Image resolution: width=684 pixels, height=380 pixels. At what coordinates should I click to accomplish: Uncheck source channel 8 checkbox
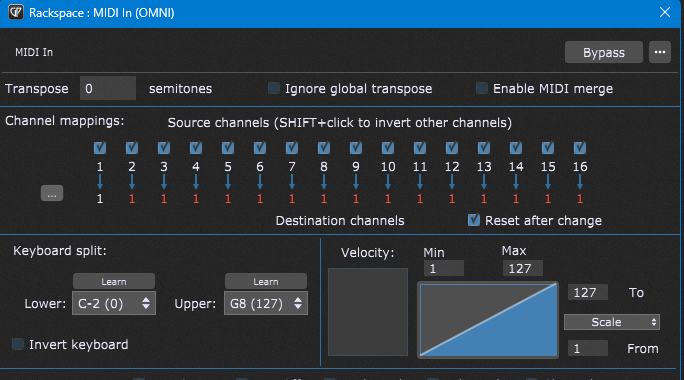(324, 147)
